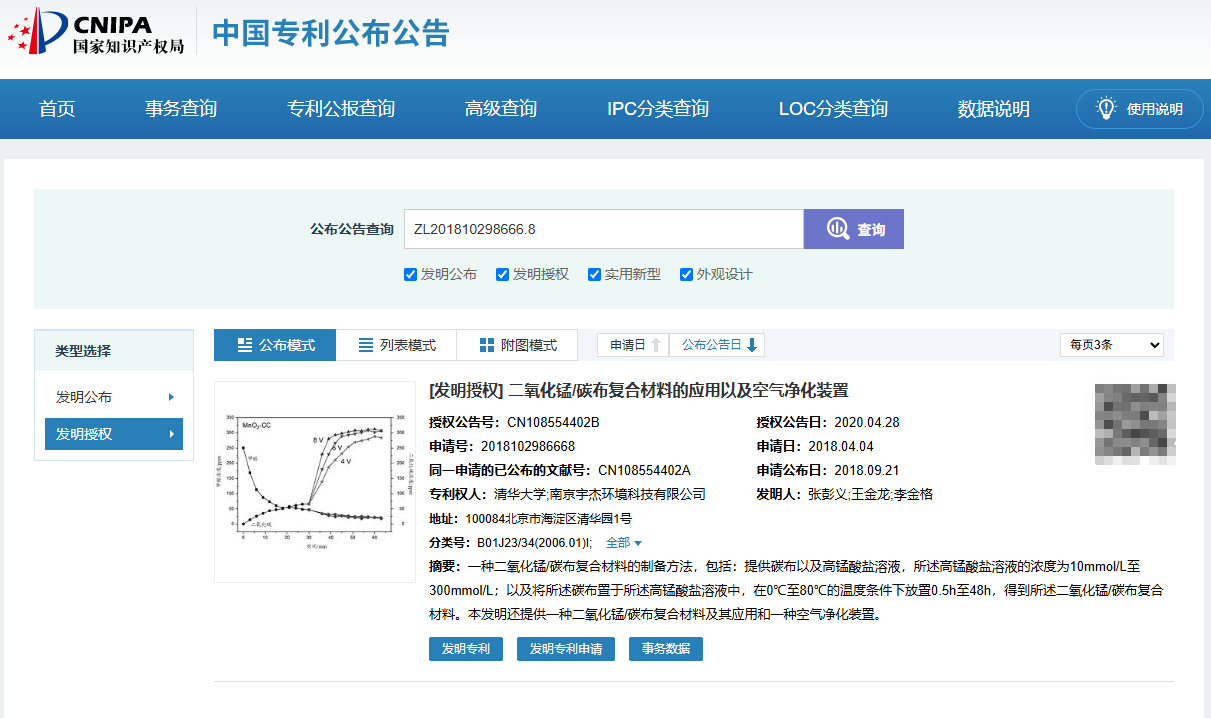Uncheck the 外观设计 checkbox
1211x718 pixels.
coord(686,274)
